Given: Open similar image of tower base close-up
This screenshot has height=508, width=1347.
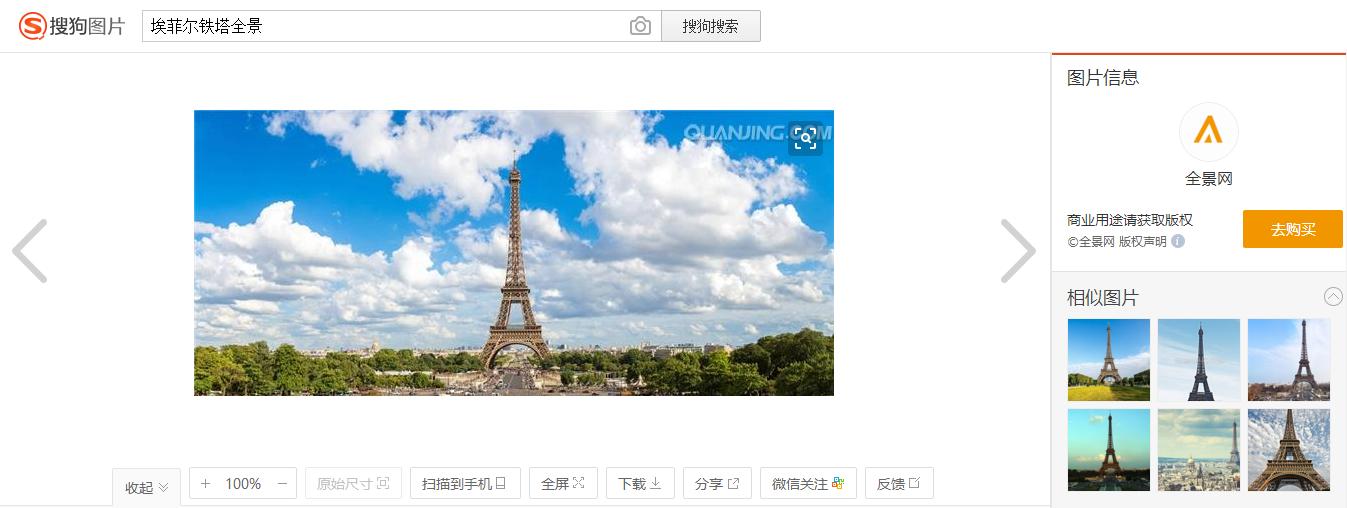Looking at the screenshot, I should click(x=1289, y=450).
